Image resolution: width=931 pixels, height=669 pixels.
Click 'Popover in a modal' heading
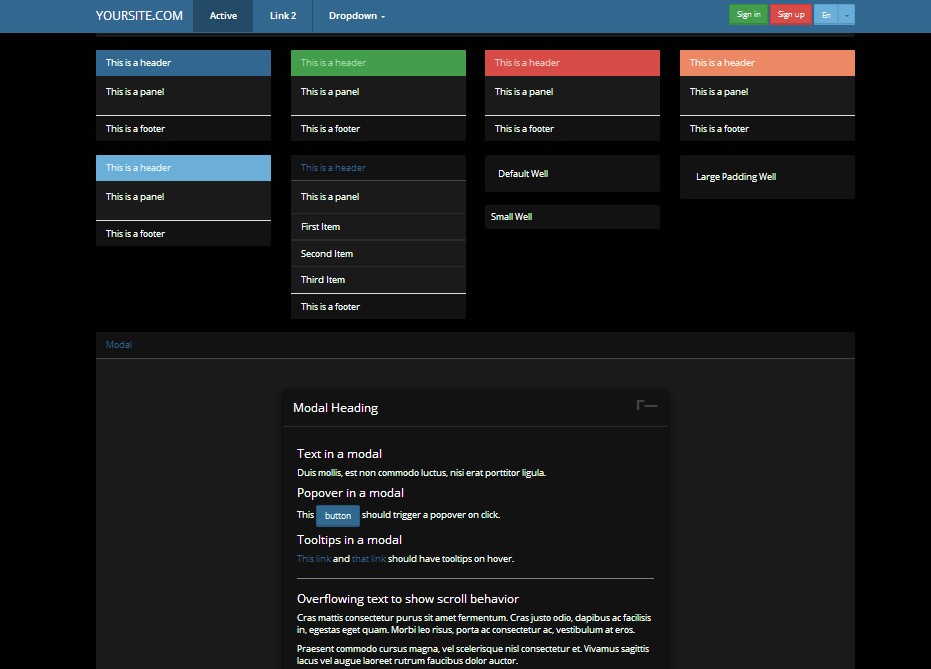coord(350,493)
